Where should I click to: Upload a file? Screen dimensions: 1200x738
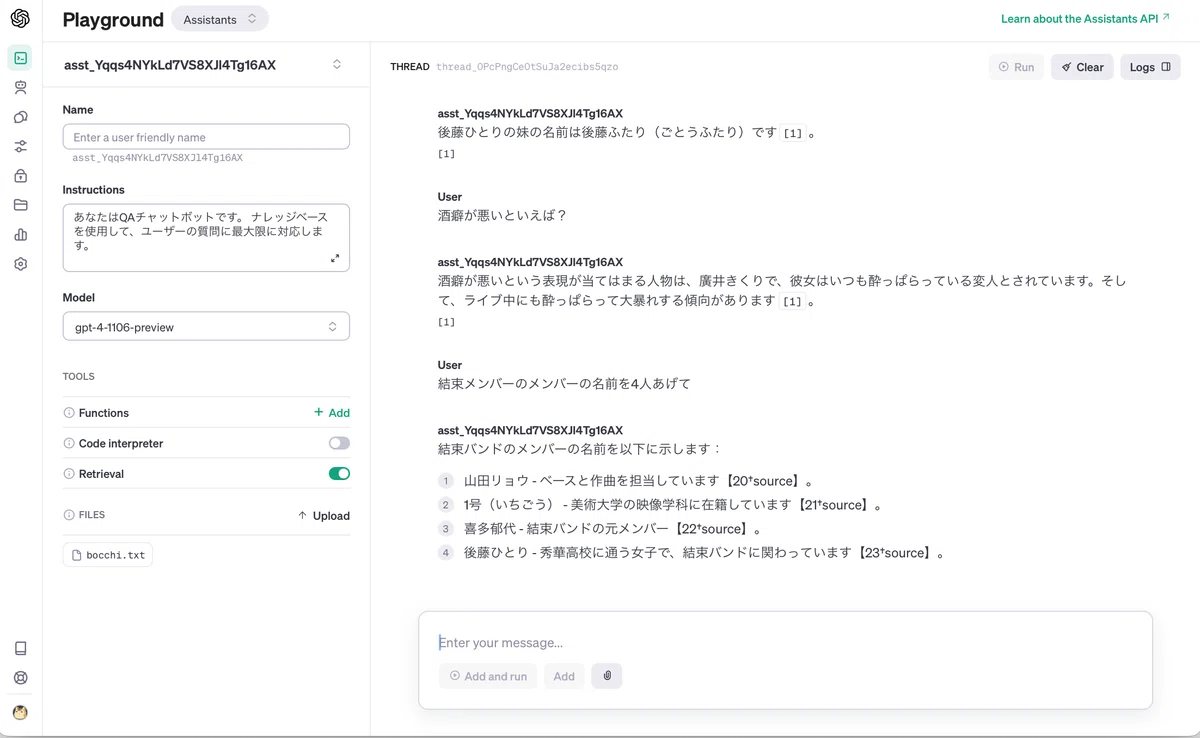pyautogui.click(x=324, y=516)
